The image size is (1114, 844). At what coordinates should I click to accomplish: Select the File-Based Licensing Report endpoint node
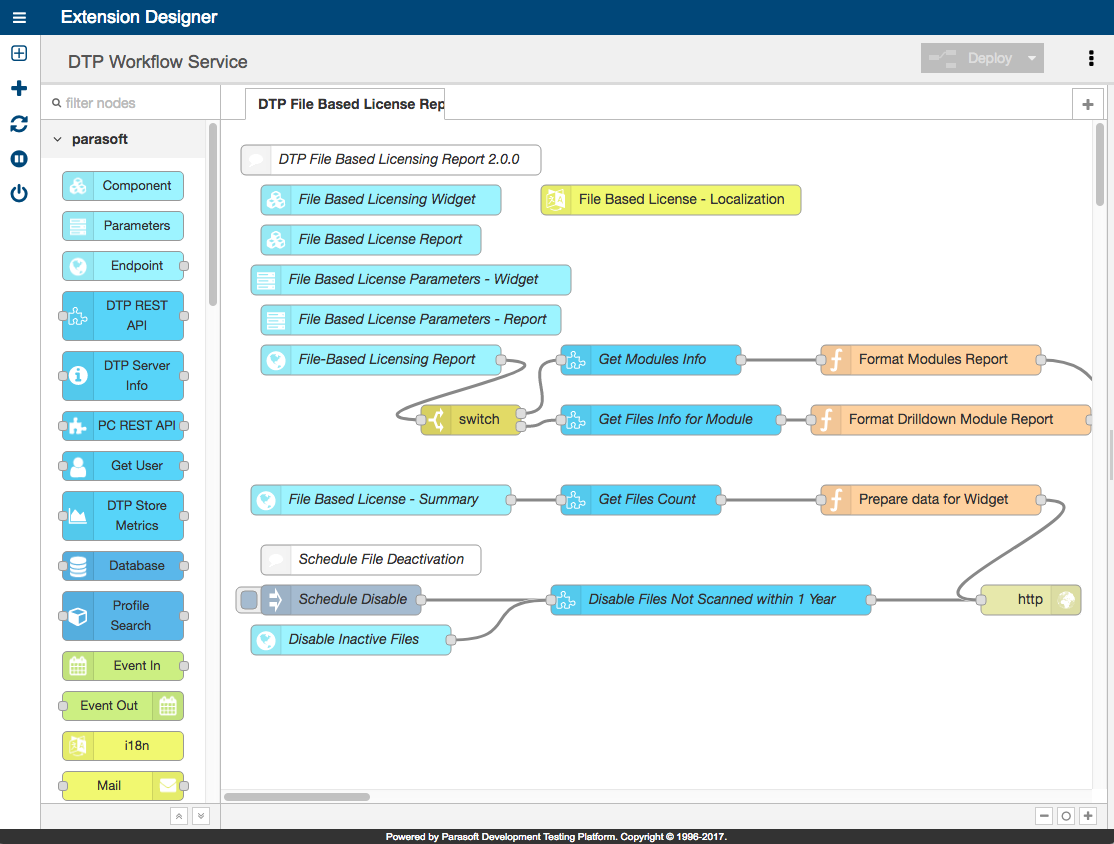coord(381,359)
